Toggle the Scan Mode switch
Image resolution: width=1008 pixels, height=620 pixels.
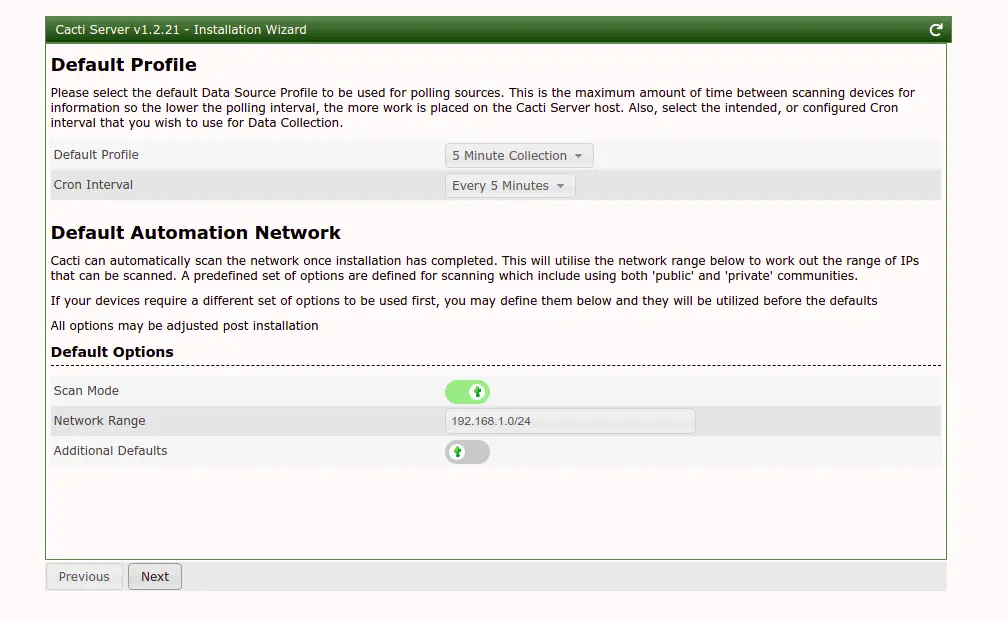point(467,392)
